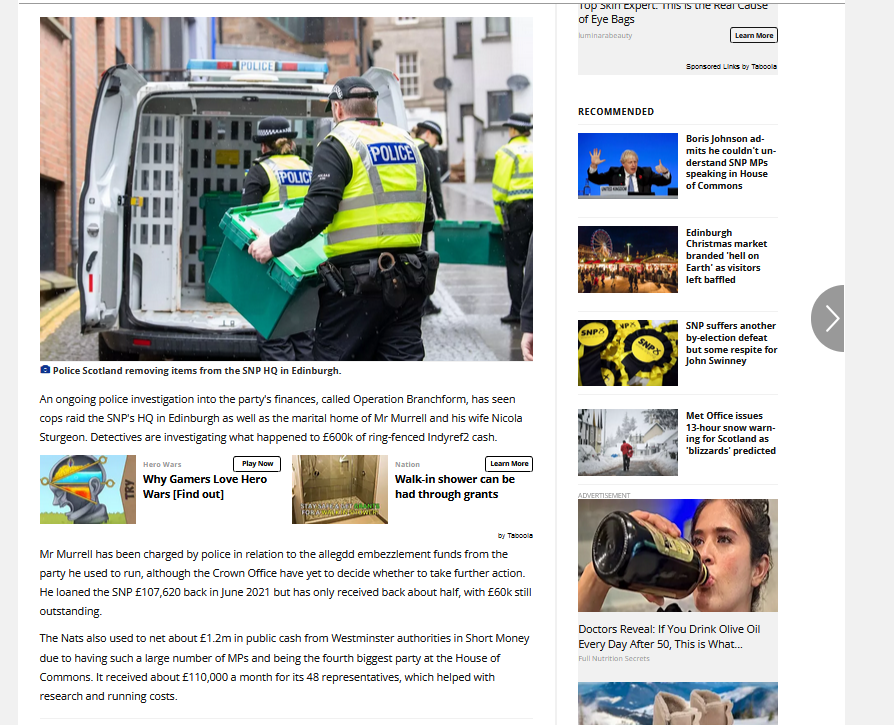Click the paragraph about Short Money
The image size is (894, 725).
pos(285,667)
